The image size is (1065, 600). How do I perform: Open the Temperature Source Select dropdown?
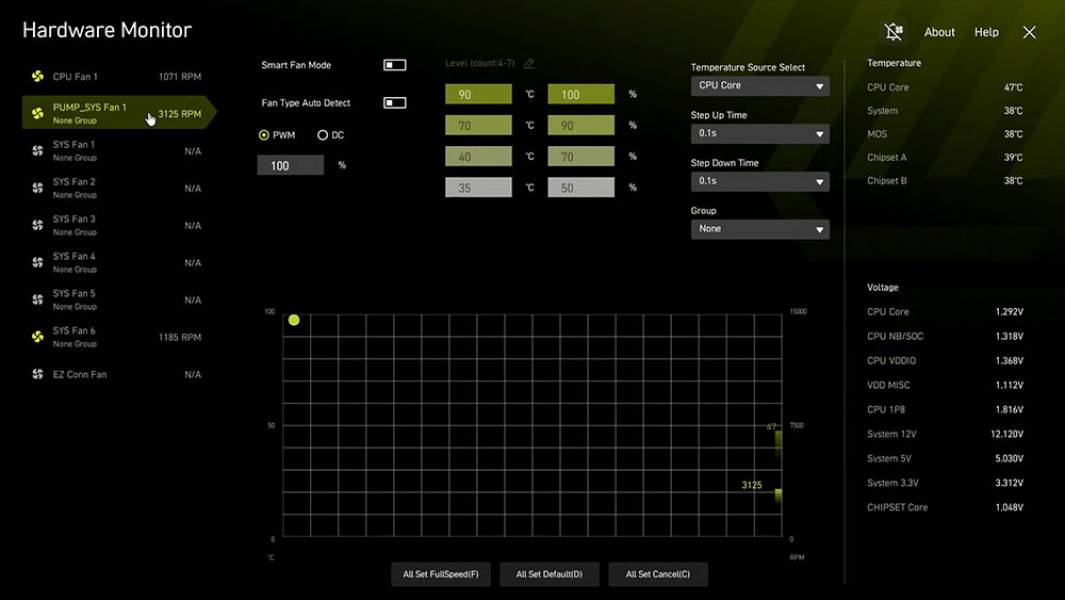(759, 86)
